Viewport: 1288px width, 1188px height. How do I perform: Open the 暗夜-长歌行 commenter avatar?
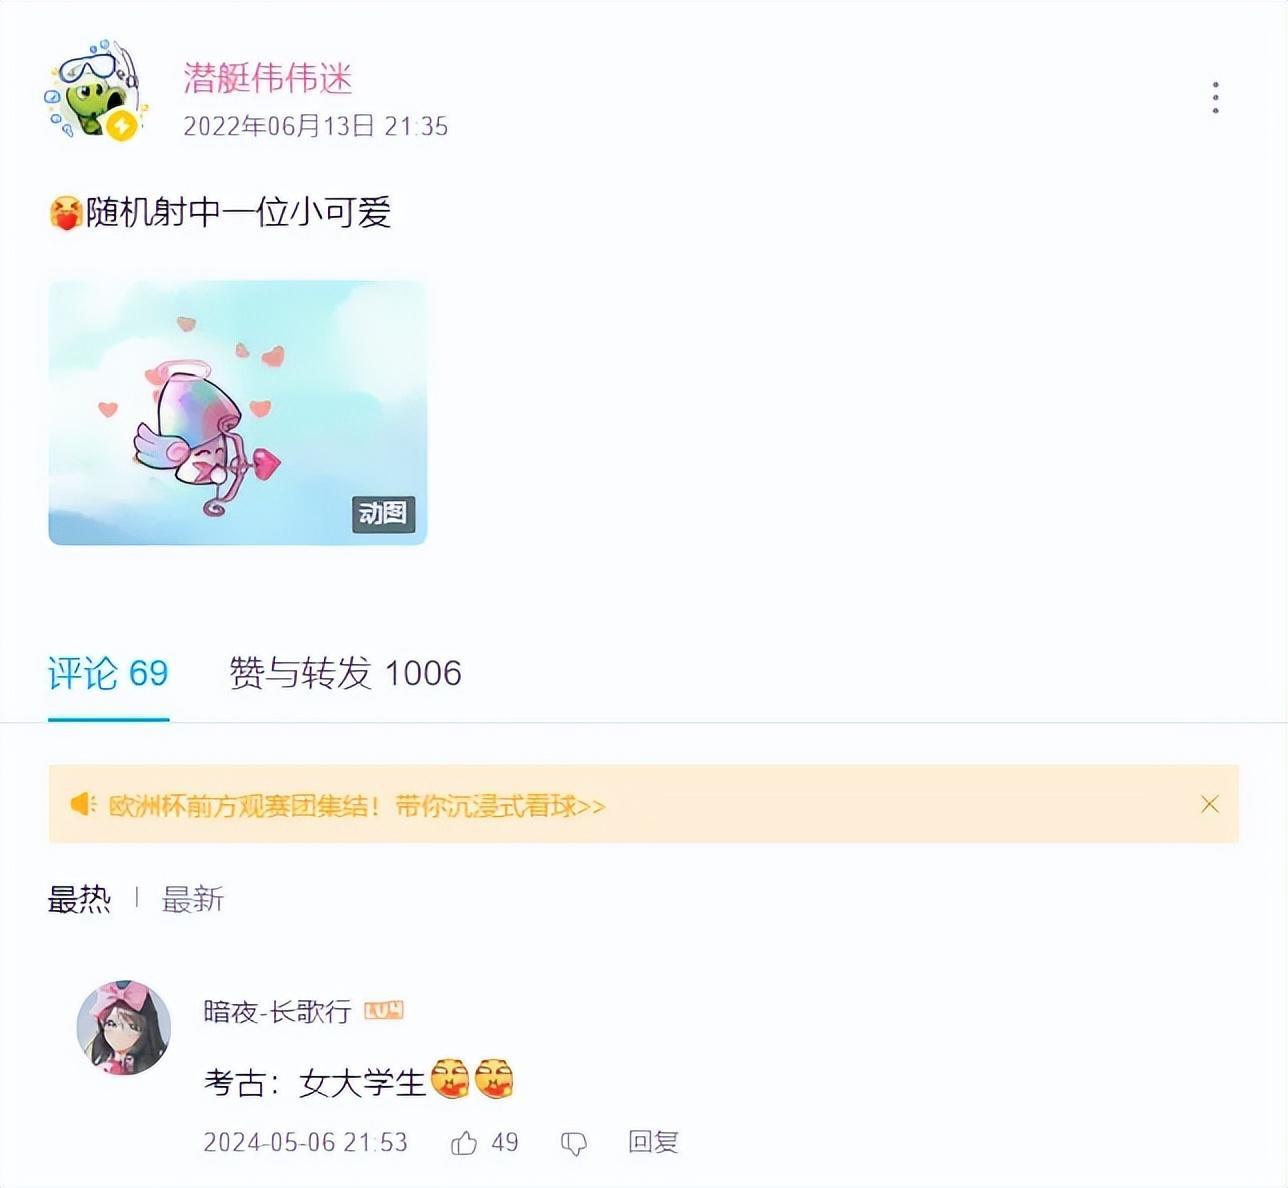click(124, 1027)
